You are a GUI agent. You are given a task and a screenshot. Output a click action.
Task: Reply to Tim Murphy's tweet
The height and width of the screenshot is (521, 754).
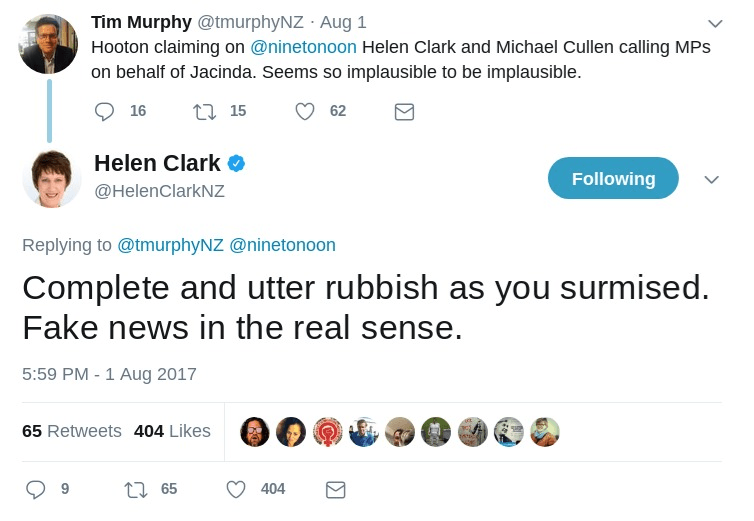click(x=105, y=112)
